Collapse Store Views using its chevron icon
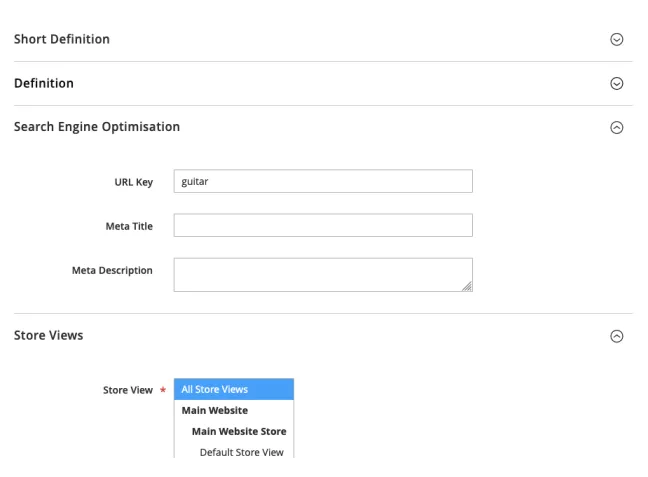648x477 pixels. [616, 336]
